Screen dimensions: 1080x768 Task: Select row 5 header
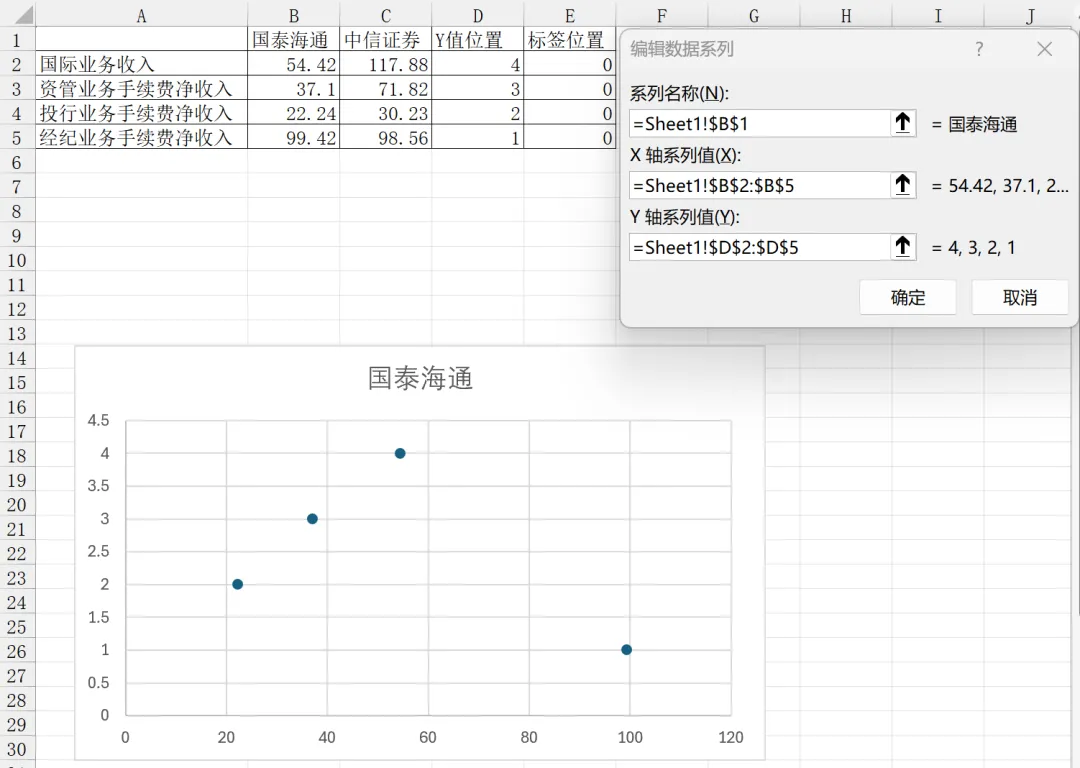pos(17,138)
